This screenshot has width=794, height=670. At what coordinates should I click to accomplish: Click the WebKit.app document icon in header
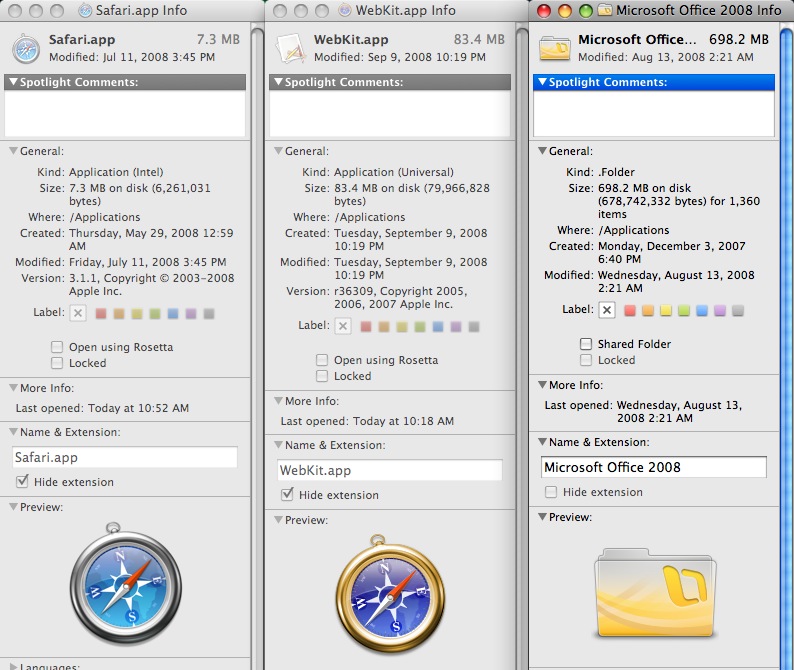[291, 49]
